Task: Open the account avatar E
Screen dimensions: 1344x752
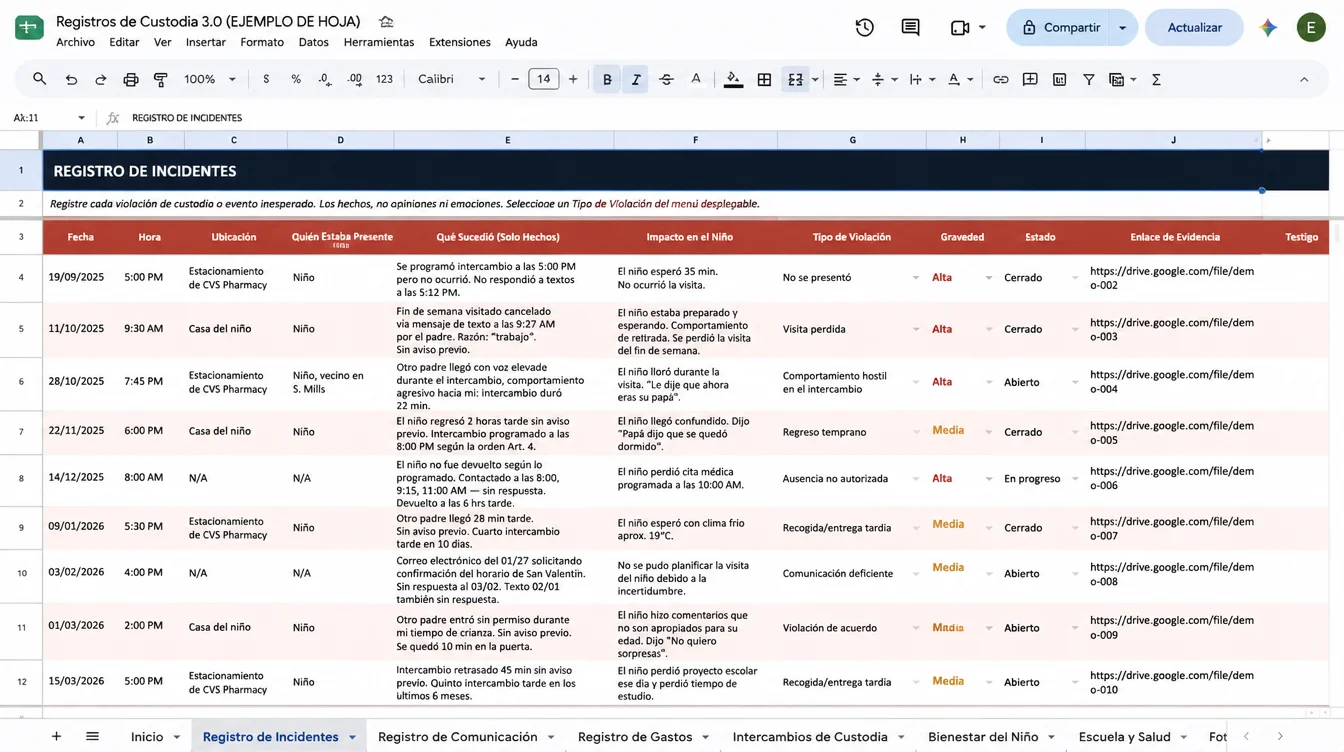Action: click(x=1311, y=27)
